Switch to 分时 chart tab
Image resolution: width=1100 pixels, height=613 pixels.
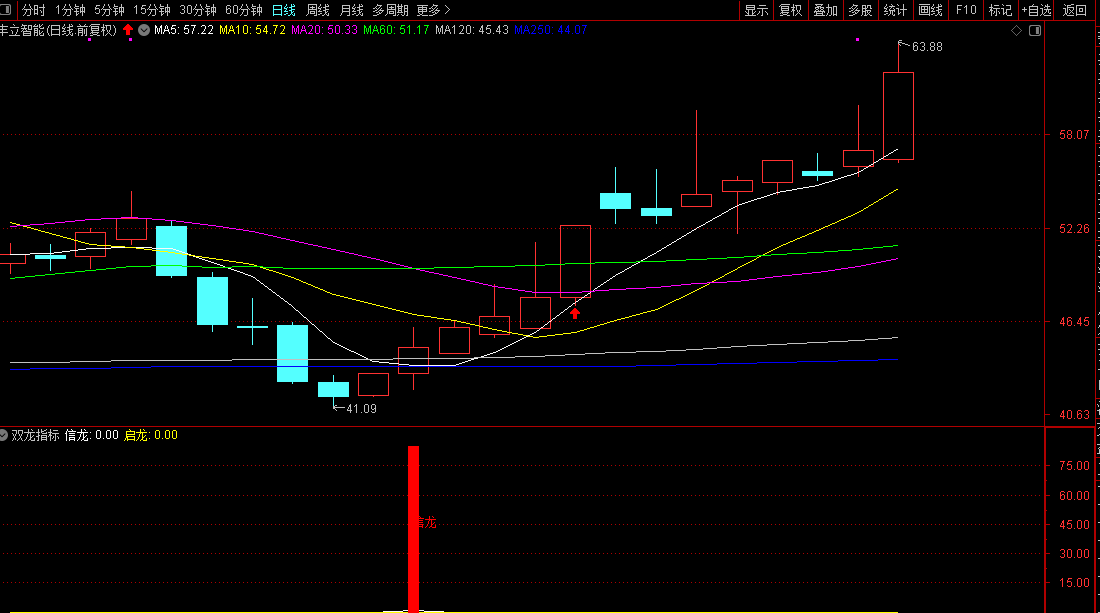(x=33, y=10)
